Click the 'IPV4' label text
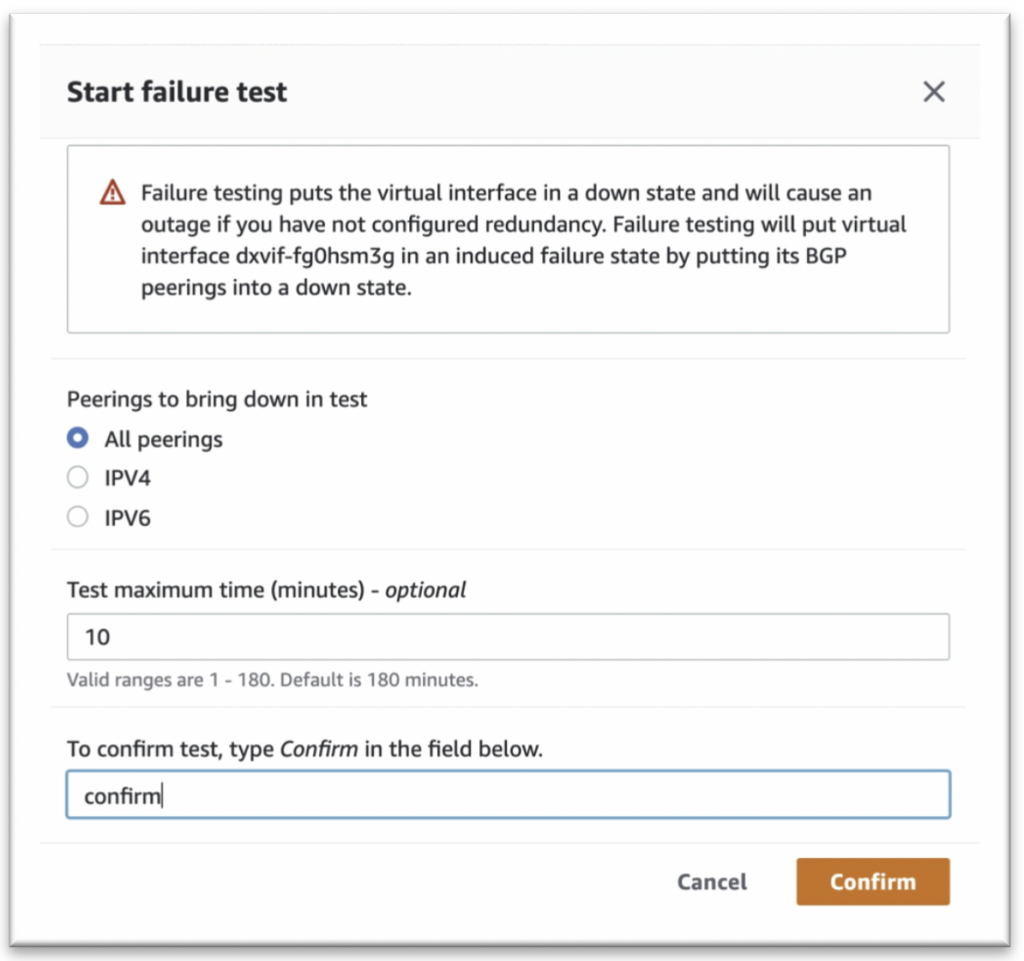This screenshot has width=1024, height=961. [127, 479]
